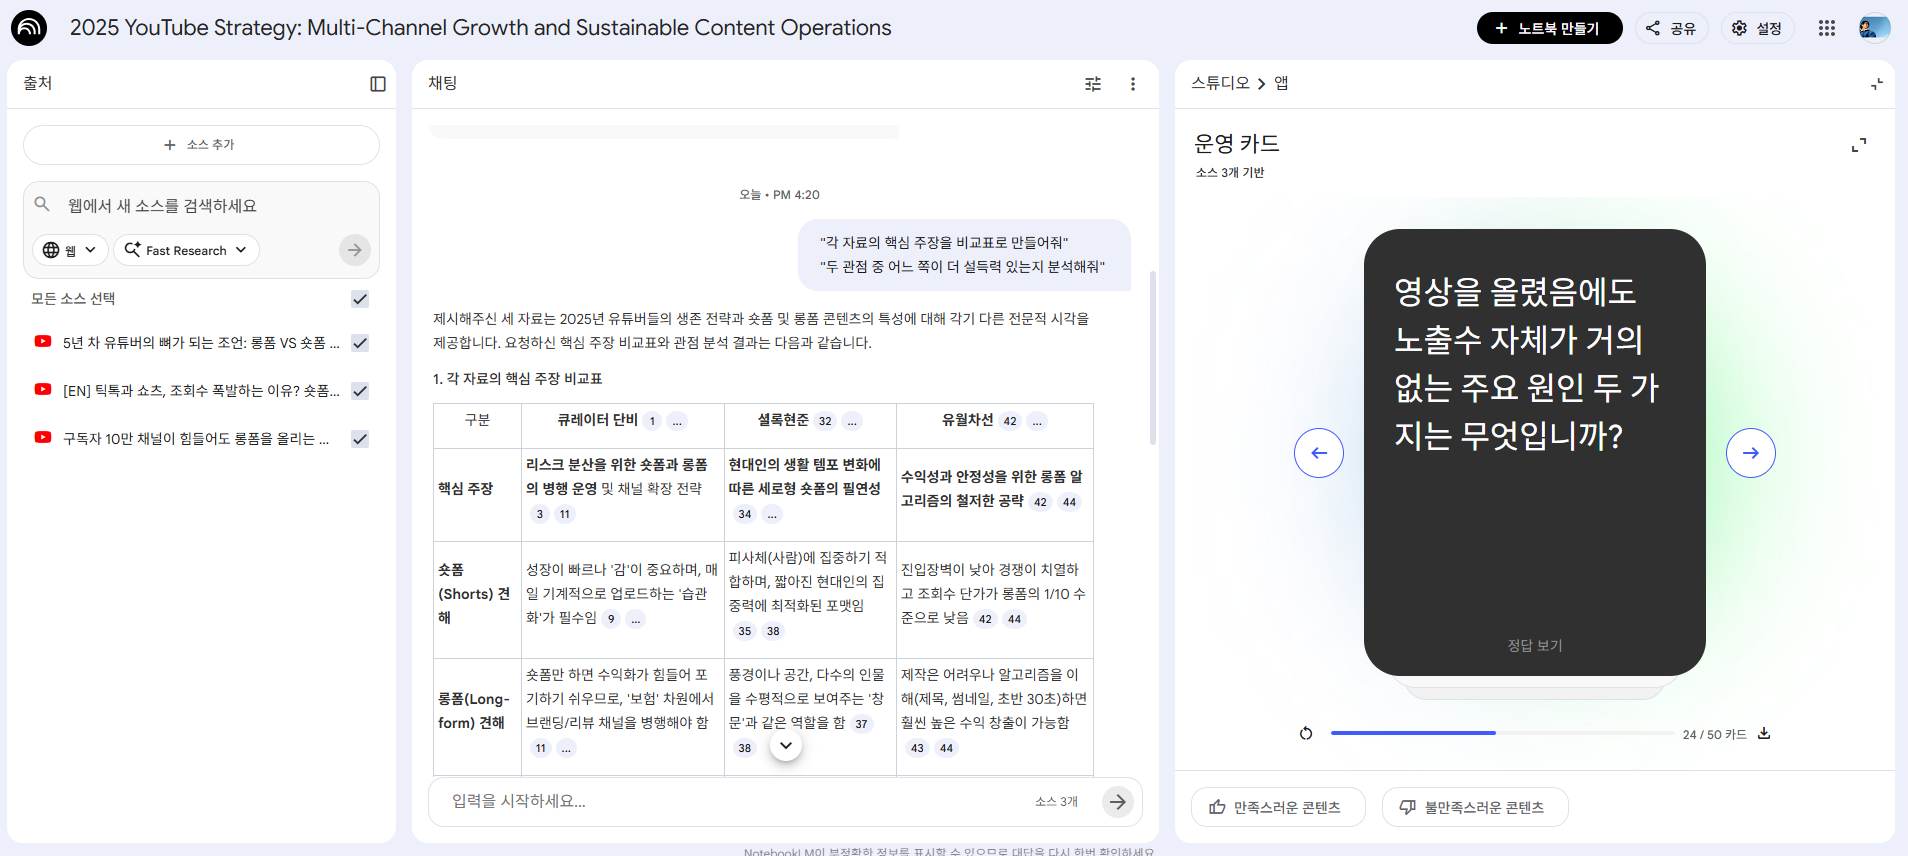The image size is (1908, 856).
Task: Uncheck the 5년 차 유튜버 source
Action: tap(360, 343)
